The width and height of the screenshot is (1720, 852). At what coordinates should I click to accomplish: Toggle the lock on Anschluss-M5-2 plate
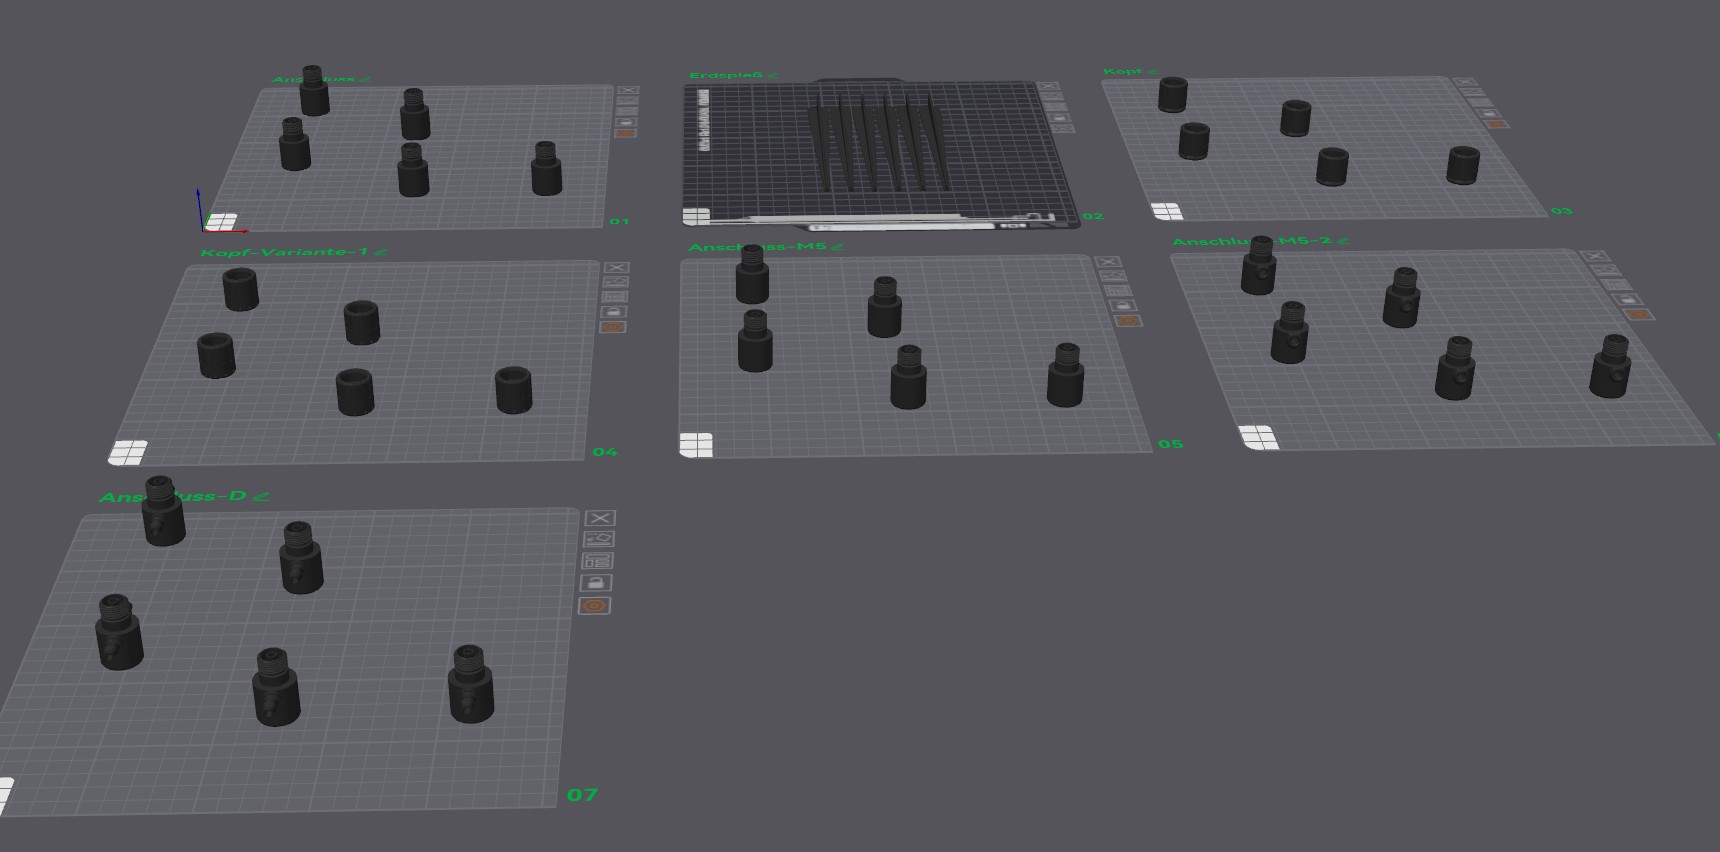coord(1627,299)
